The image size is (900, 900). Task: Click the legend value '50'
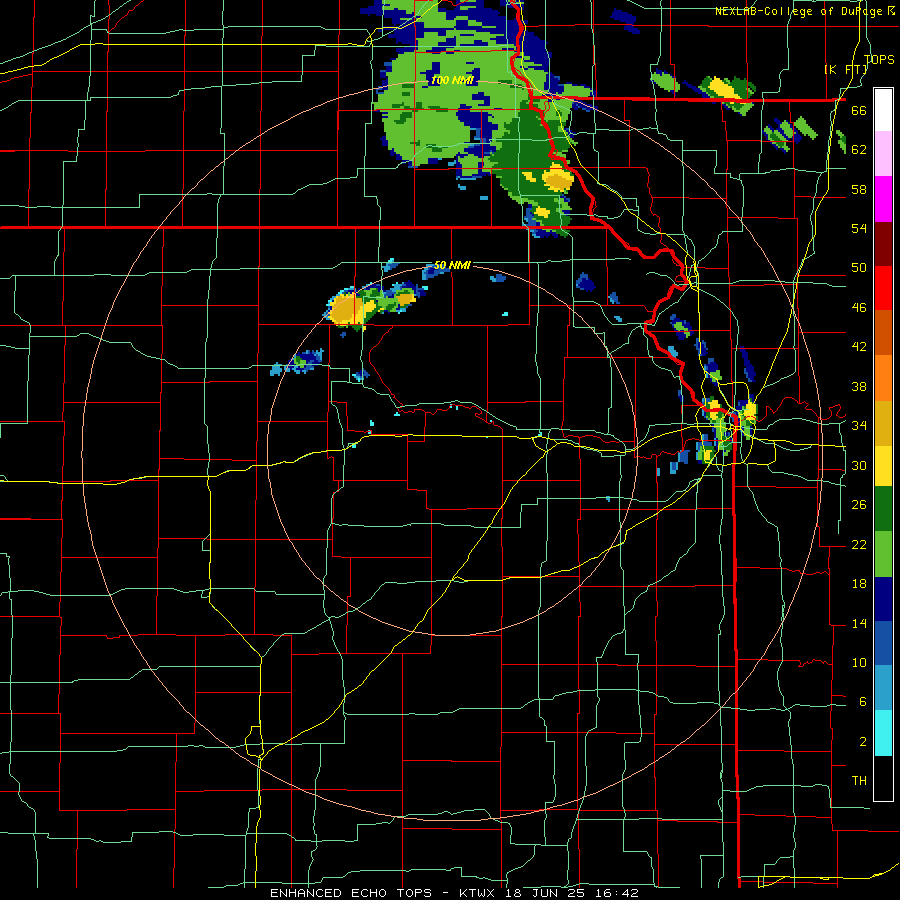[x=859, y=267]
